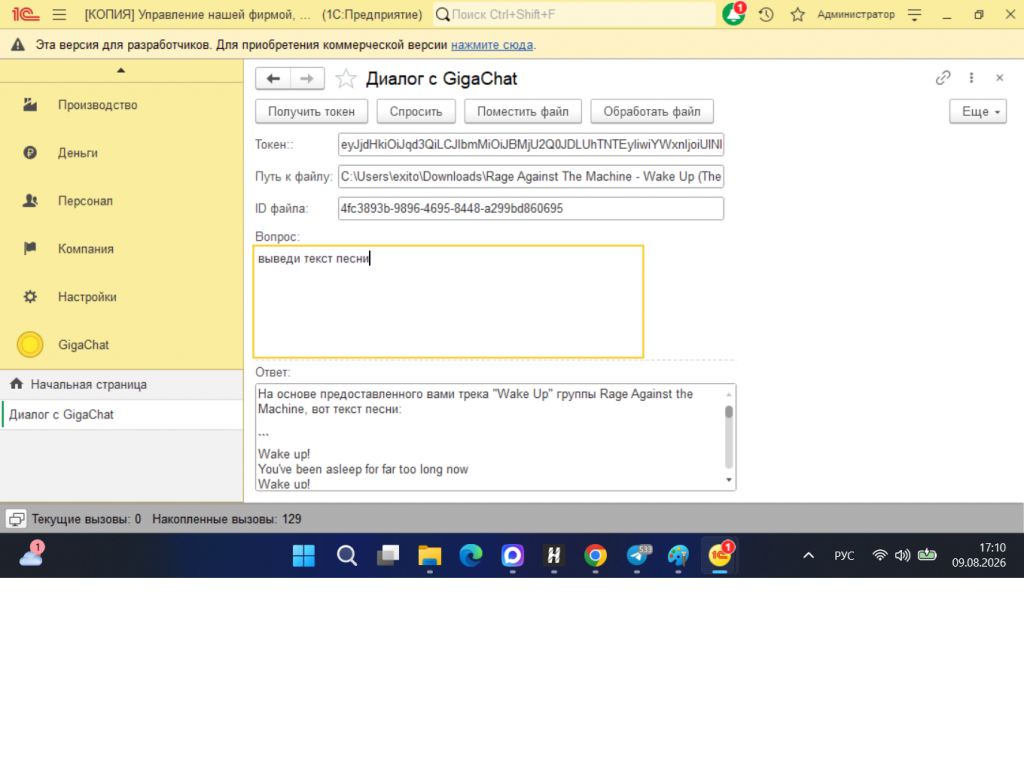Focus the Токен input field

tap(531, 144)
